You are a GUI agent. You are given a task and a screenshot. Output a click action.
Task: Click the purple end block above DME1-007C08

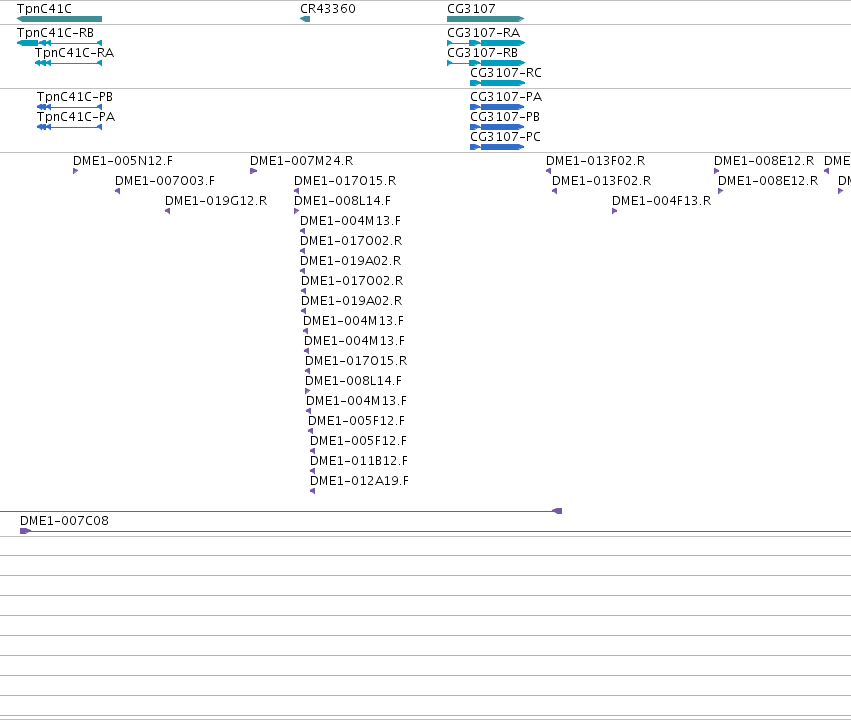(557, 511)
